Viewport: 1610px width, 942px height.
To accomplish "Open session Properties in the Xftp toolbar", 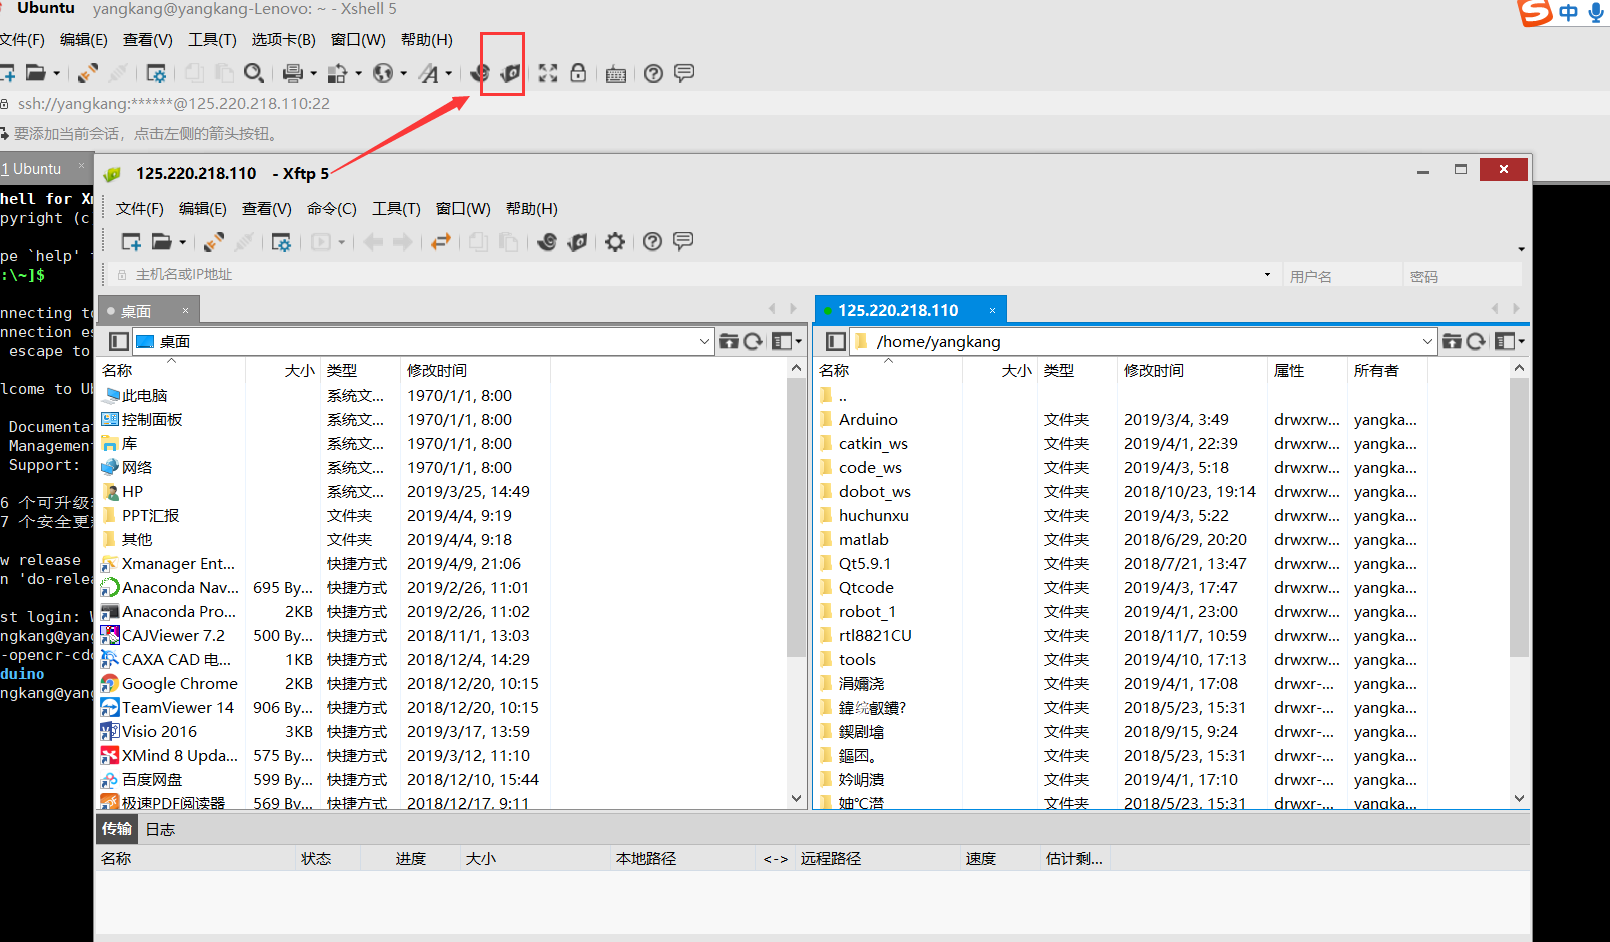I will pos(281,241).
